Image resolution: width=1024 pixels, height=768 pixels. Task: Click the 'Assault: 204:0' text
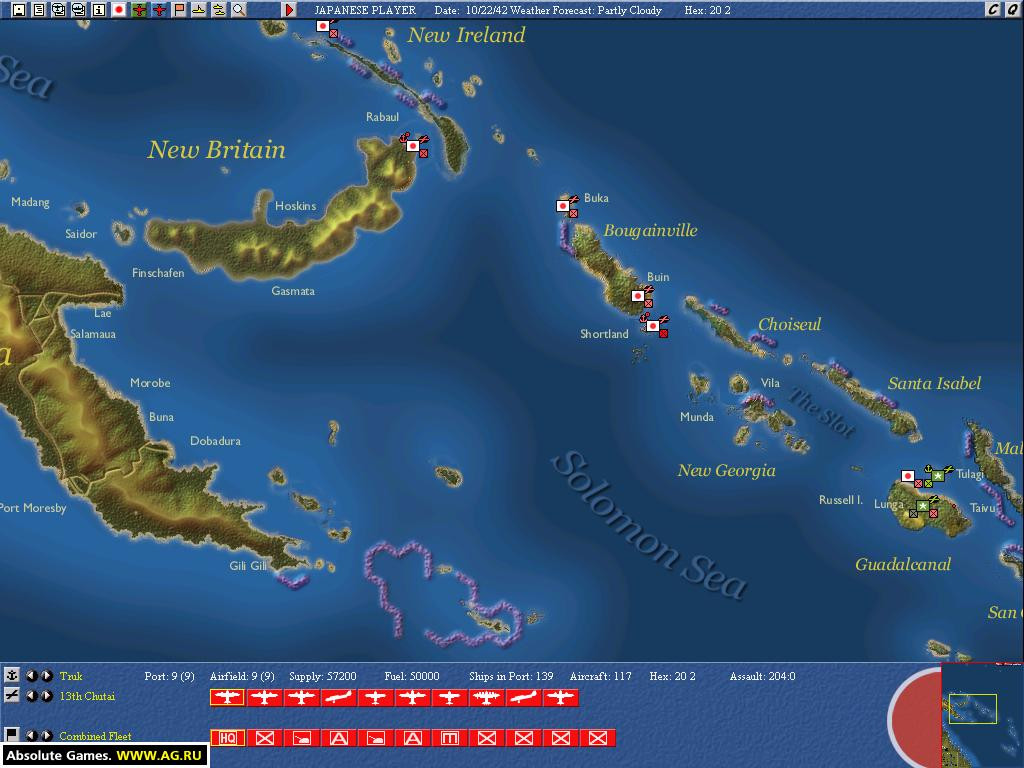762,676
